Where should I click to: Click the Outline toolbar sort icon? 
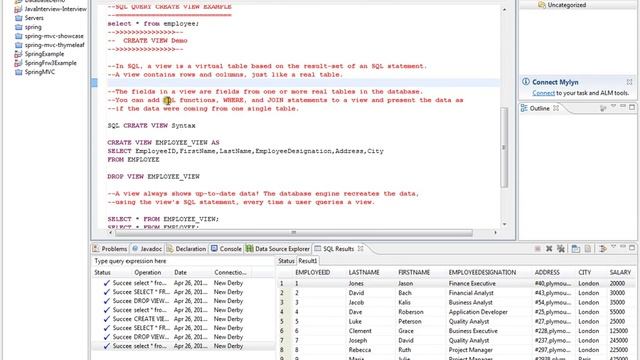pyautogui.click(x=603, y=108)
